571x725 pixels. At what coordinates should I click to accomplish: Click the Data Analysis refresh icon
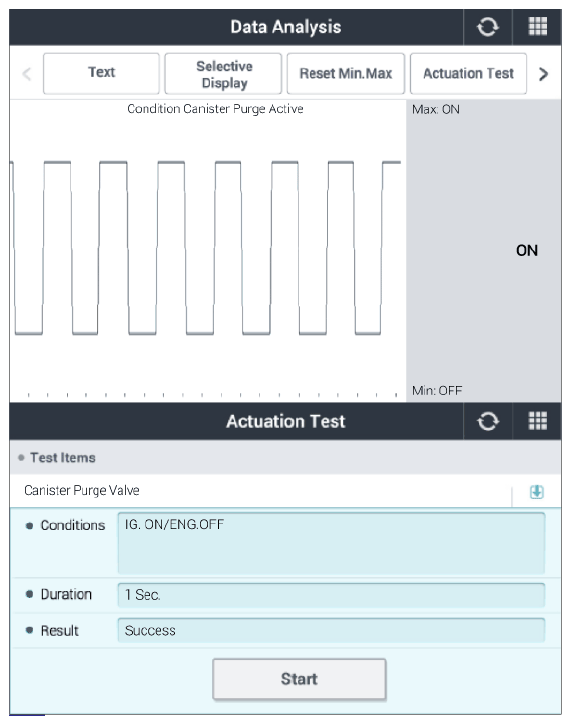487,27
